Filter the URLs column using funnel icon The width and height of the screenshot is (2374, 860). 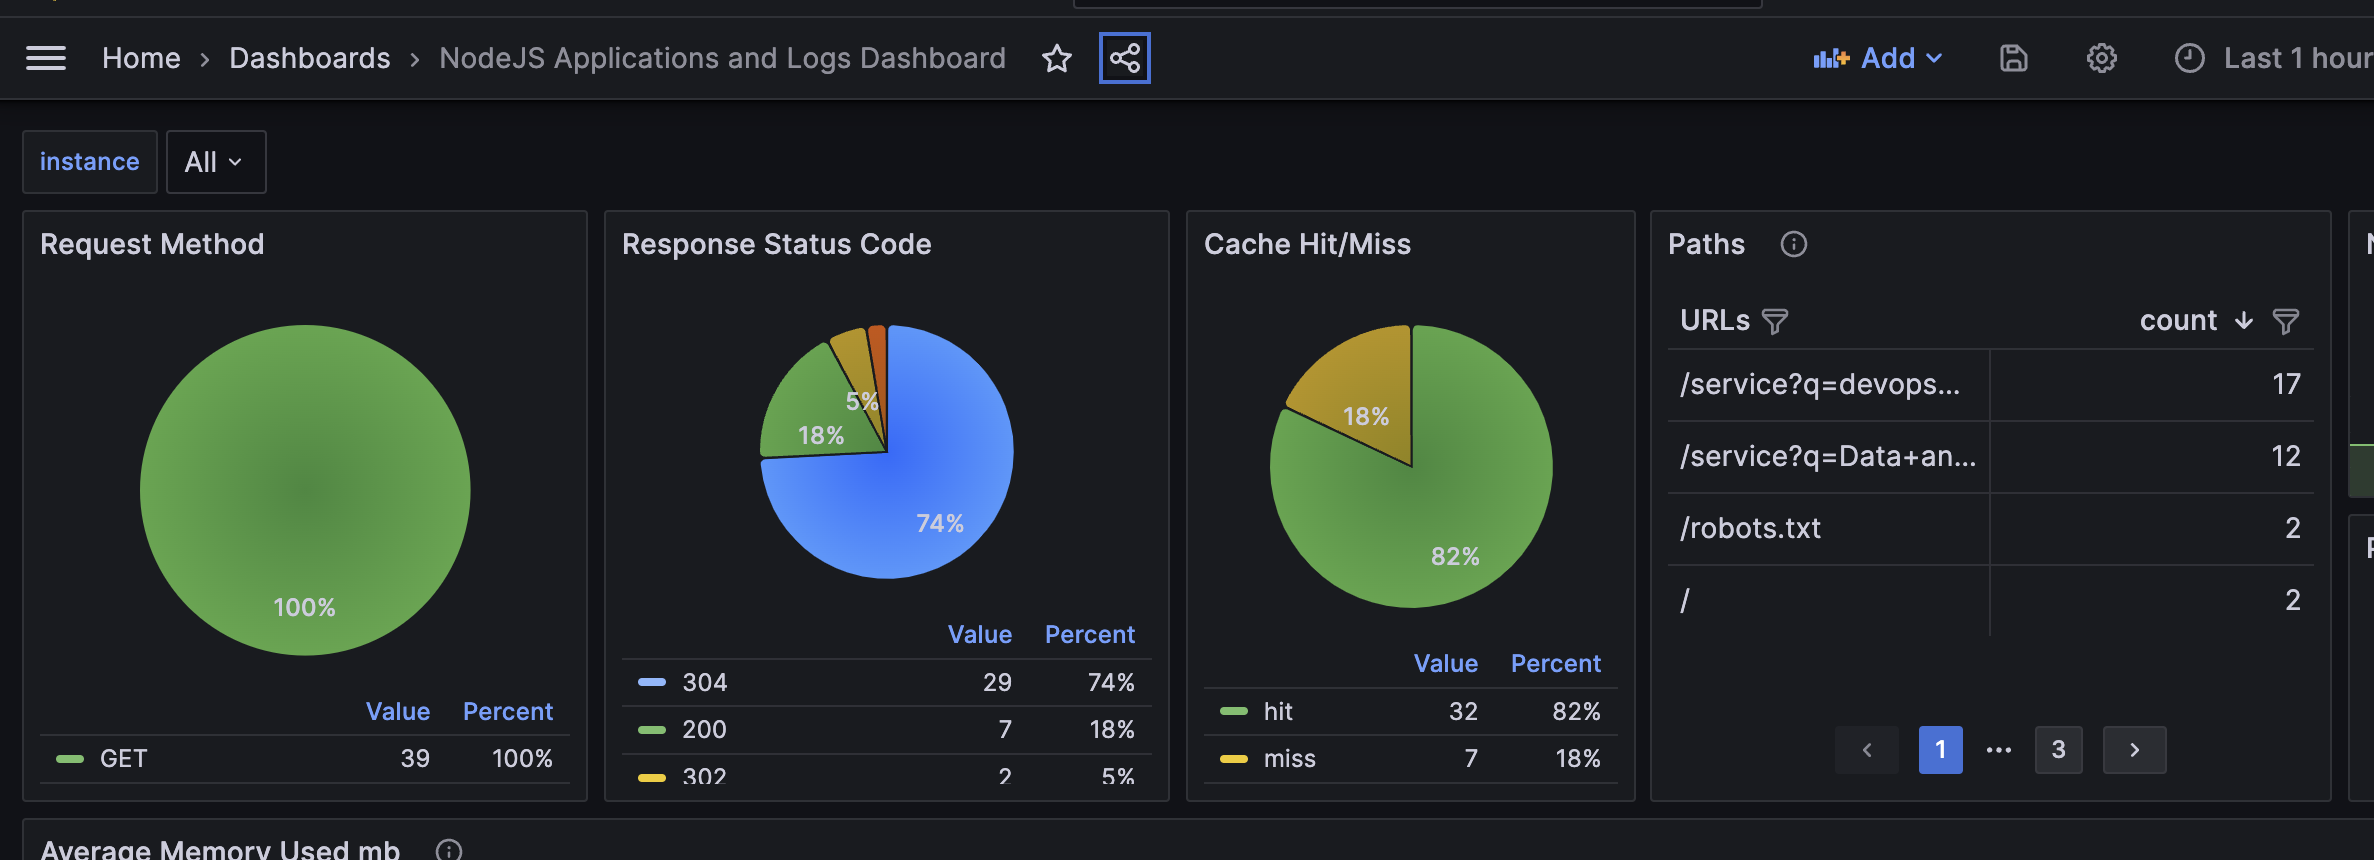pos(1775,321)
